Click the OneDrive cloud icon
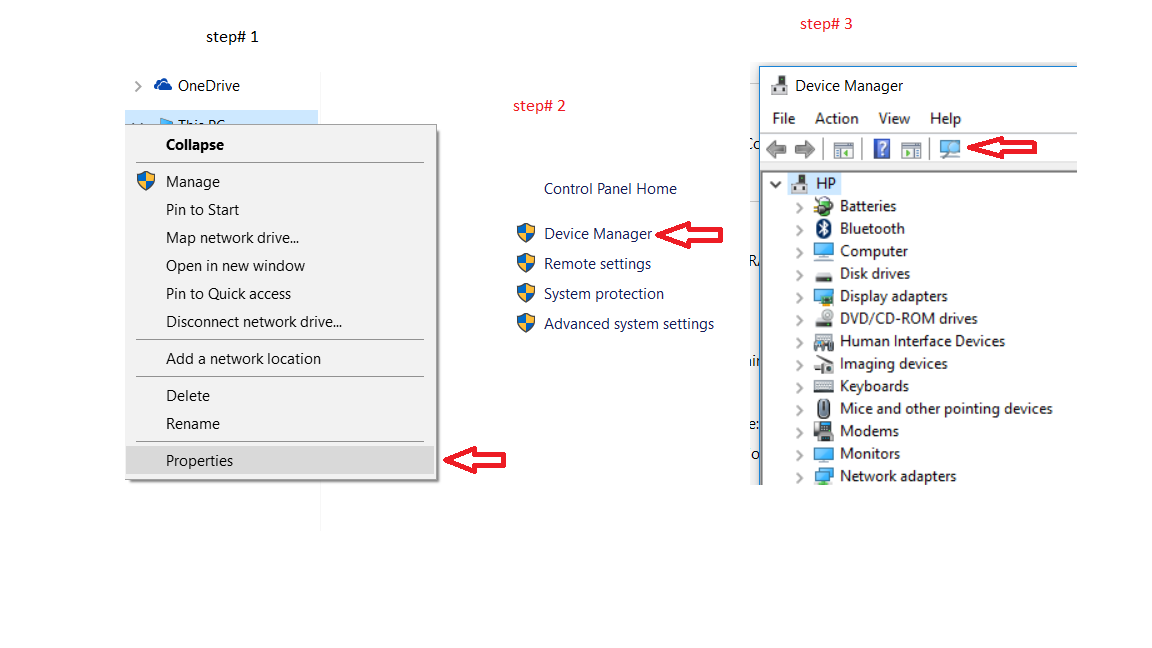The height and width of the screenshot is (648, 1152). pyautogui.click(x=162, y=85)
